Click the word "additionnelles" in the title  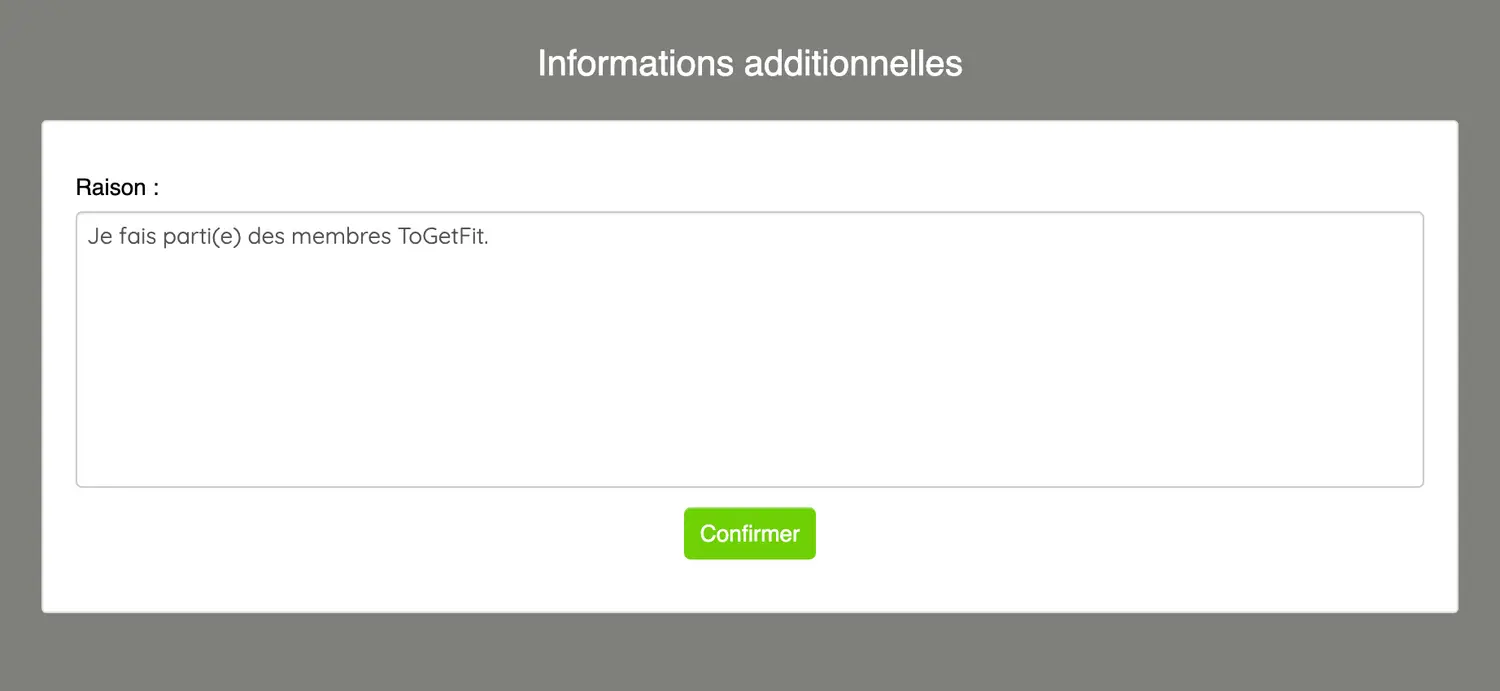[x=853, y=63]
